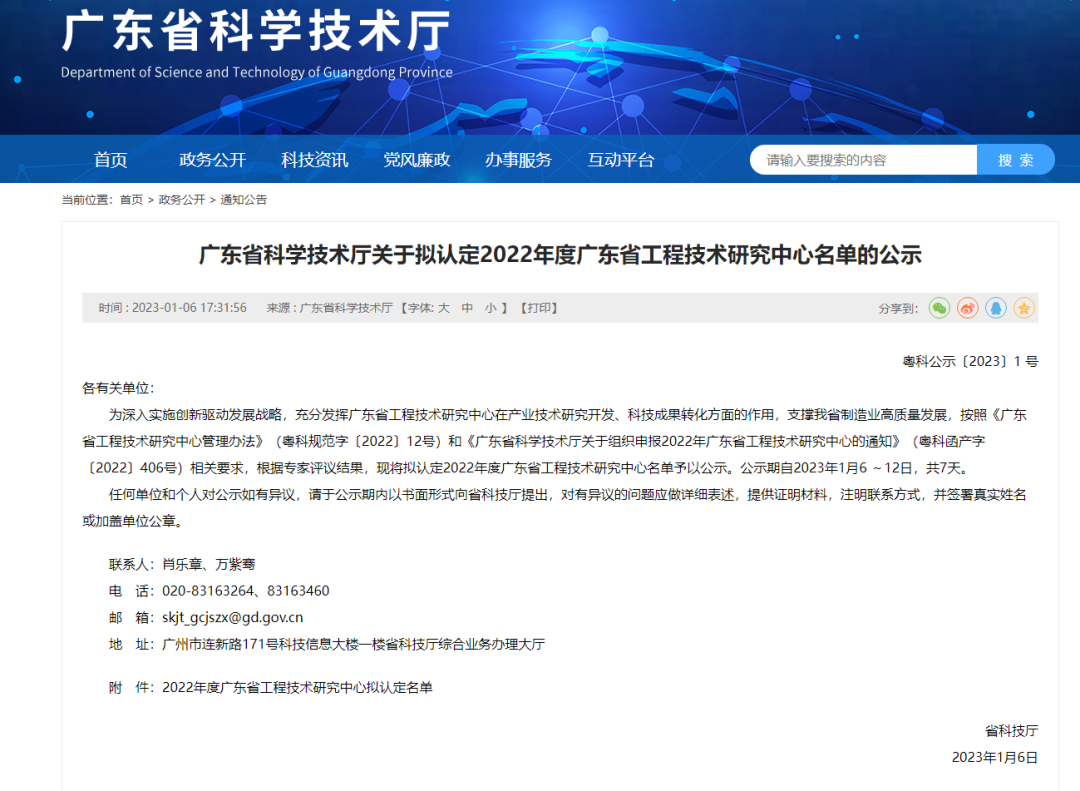
Task: Set font size to 小
Action: click(490, 308)
